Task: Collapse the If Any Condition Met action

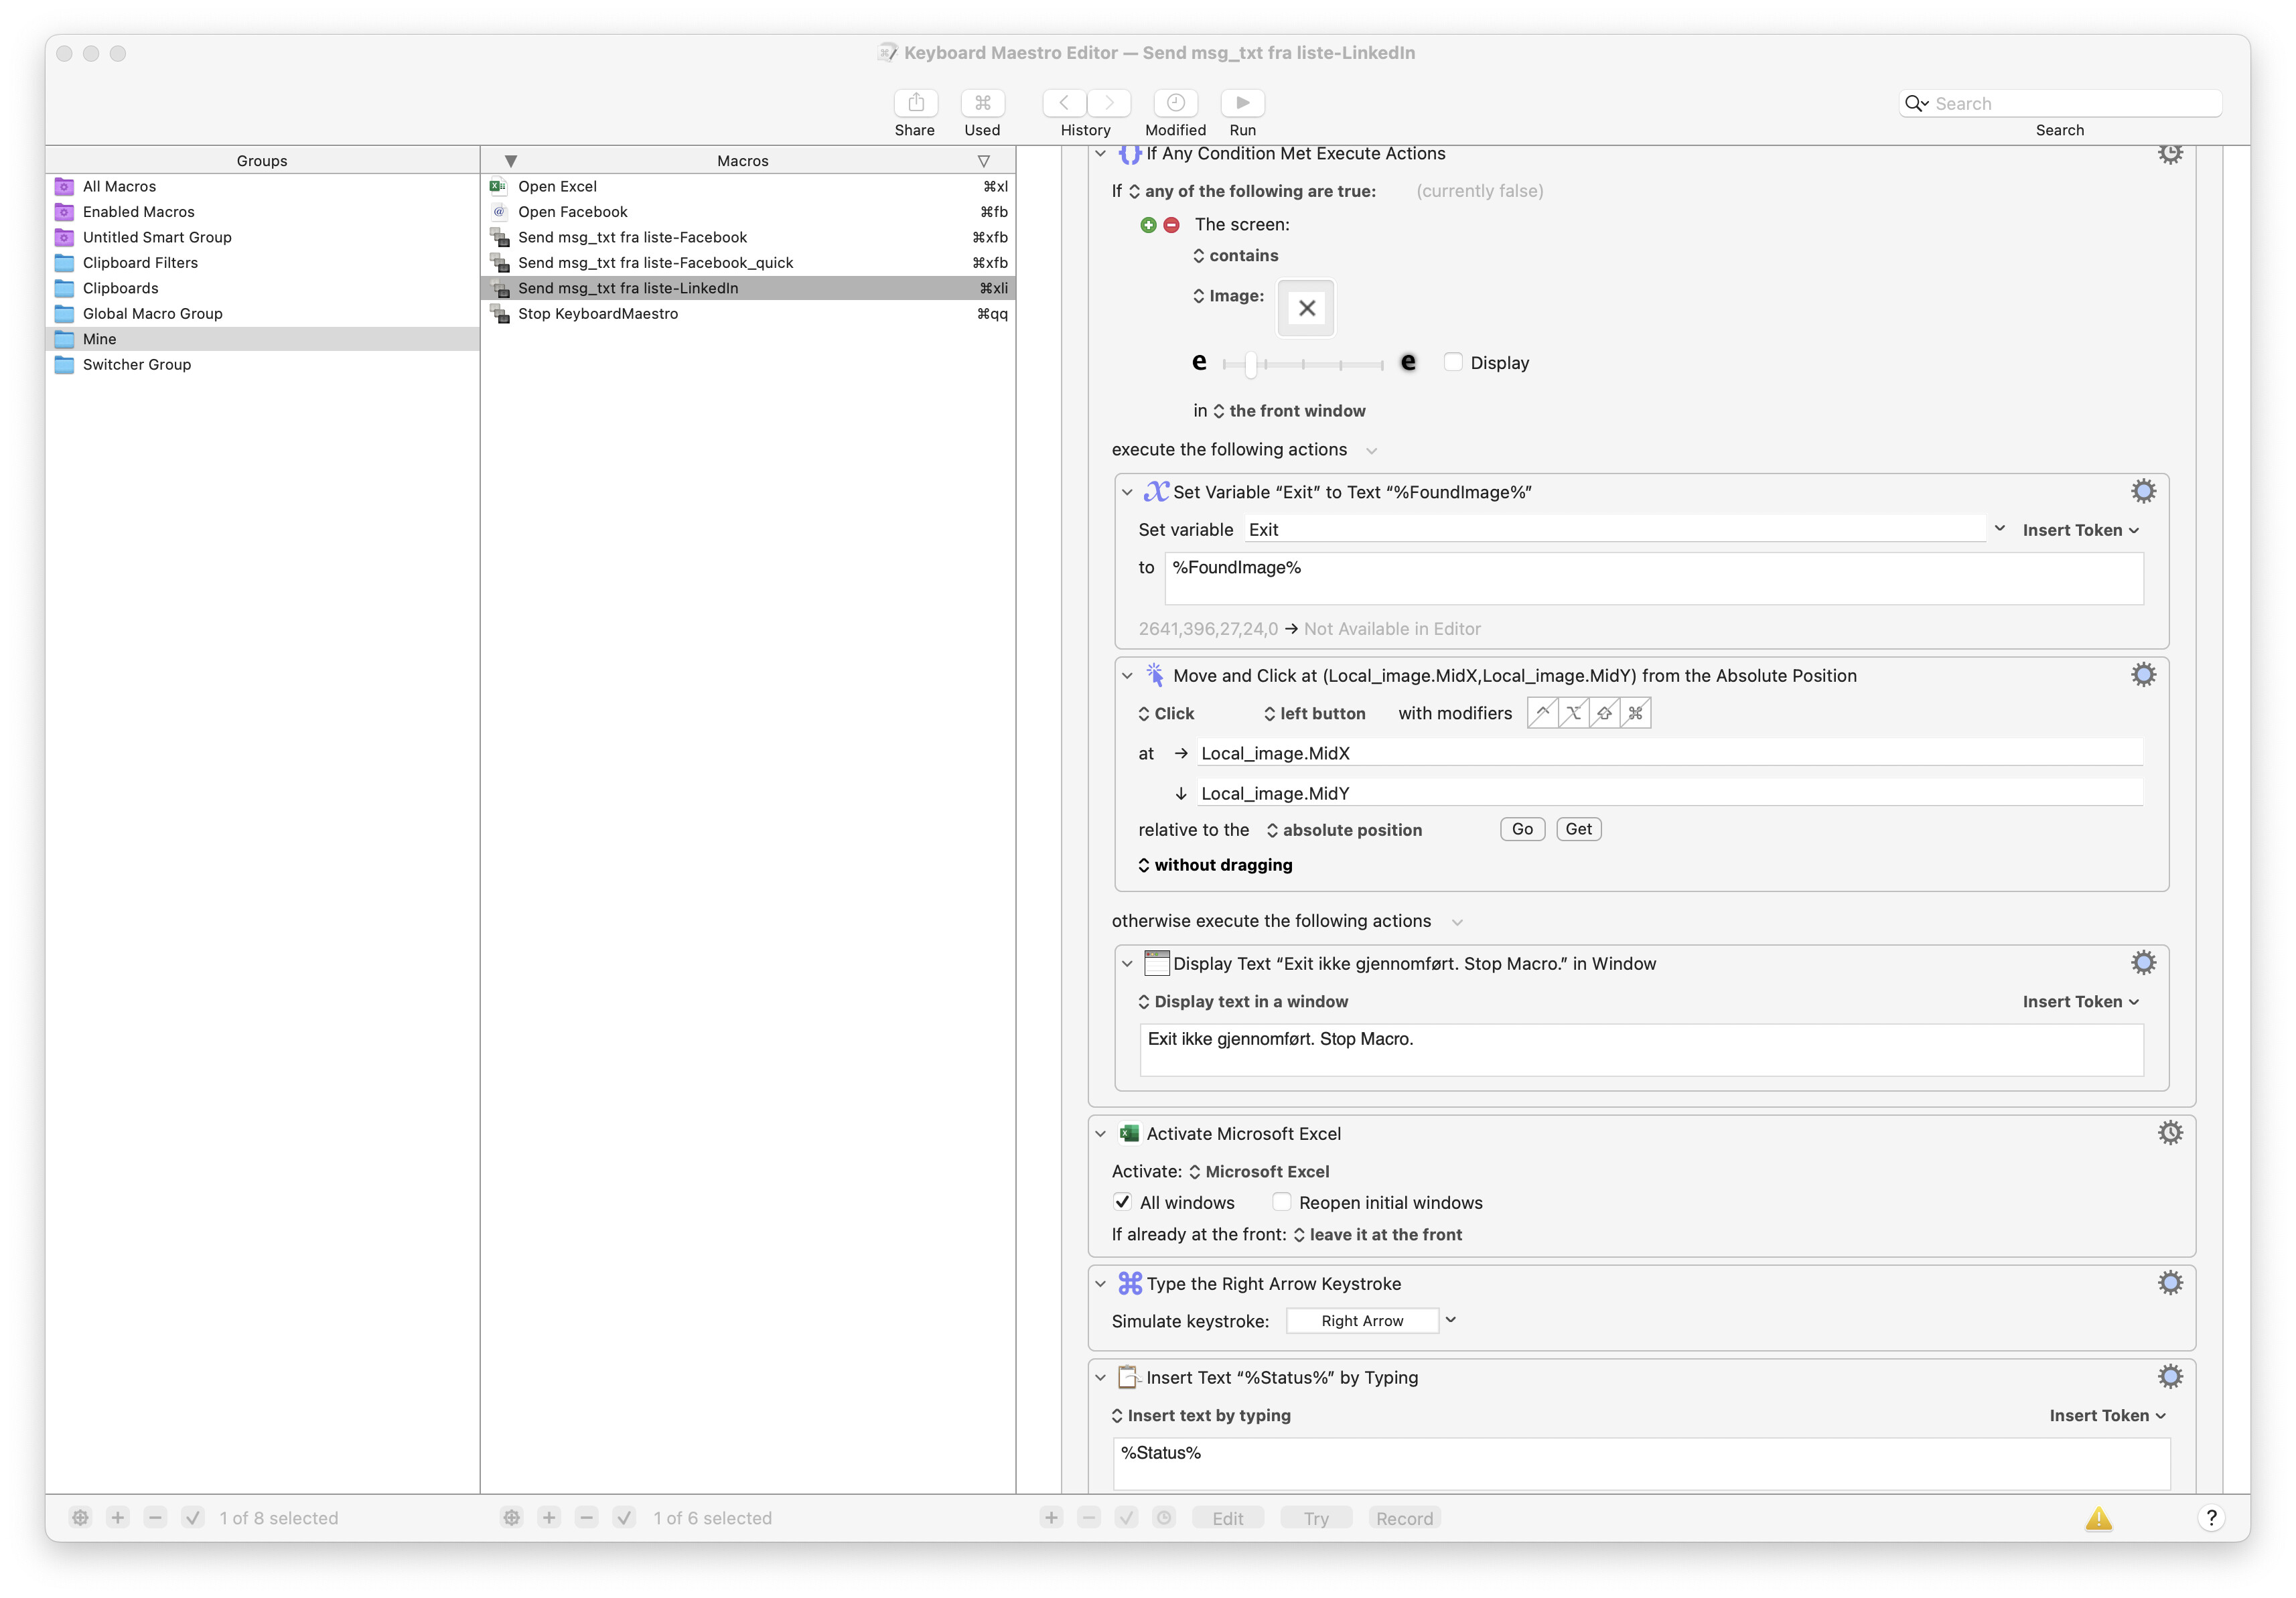Action: point(1100,154)
